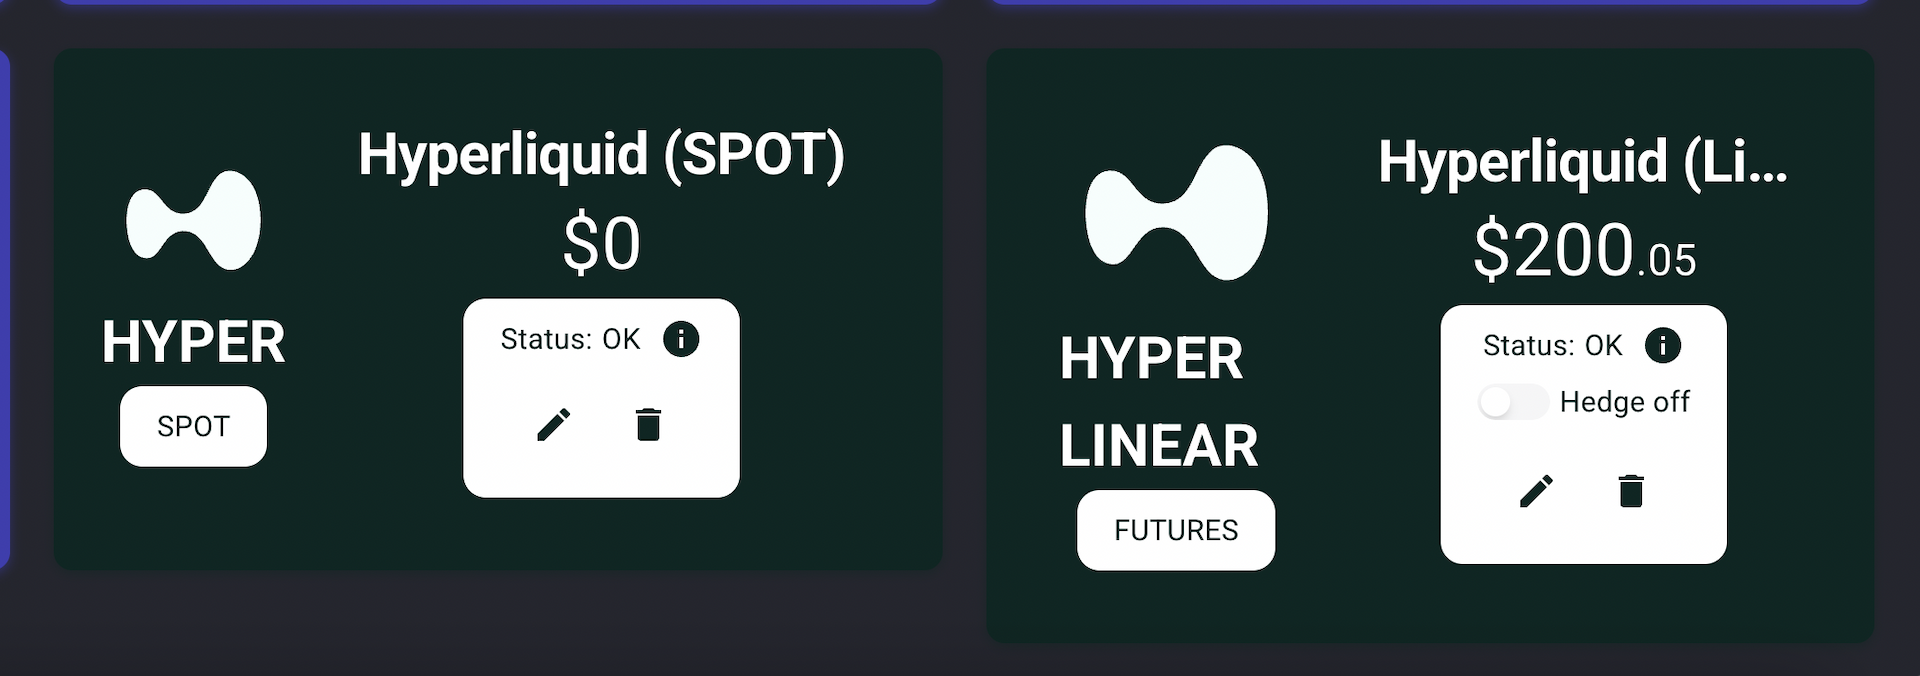Click the HYPER LINEAR label
Screen dimensions: 1920x676
coord(1158,402)
